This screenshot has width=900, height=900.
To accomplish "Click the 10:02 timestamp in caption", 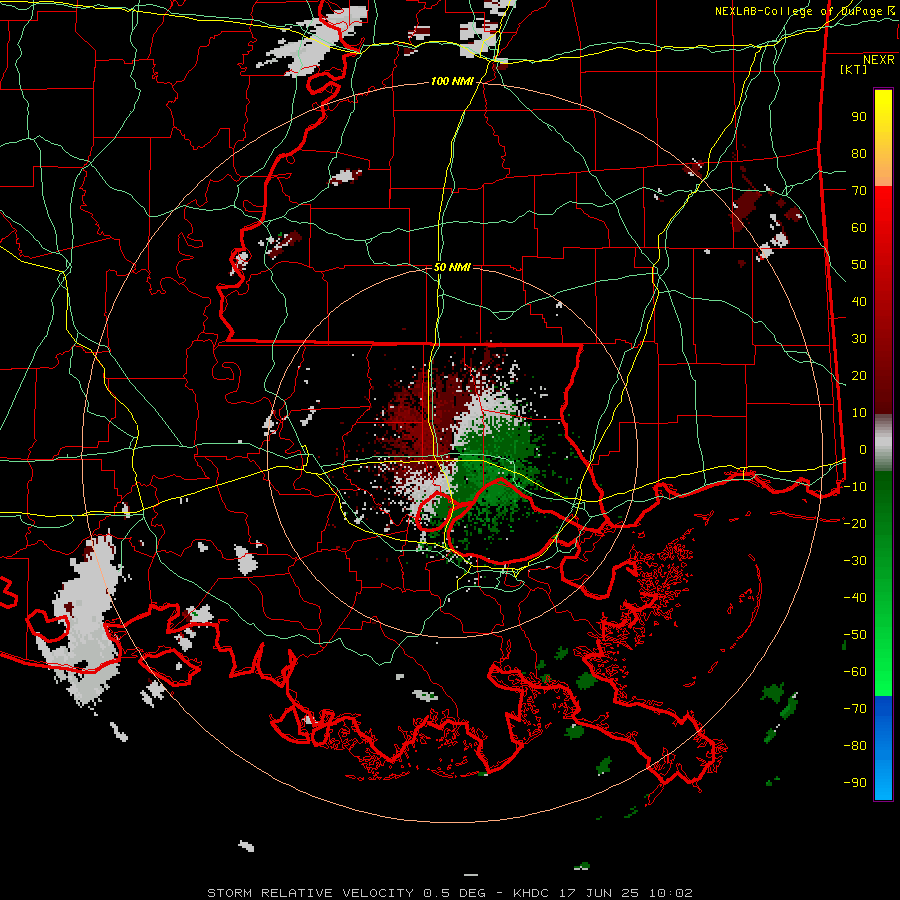I will [670, 893].
